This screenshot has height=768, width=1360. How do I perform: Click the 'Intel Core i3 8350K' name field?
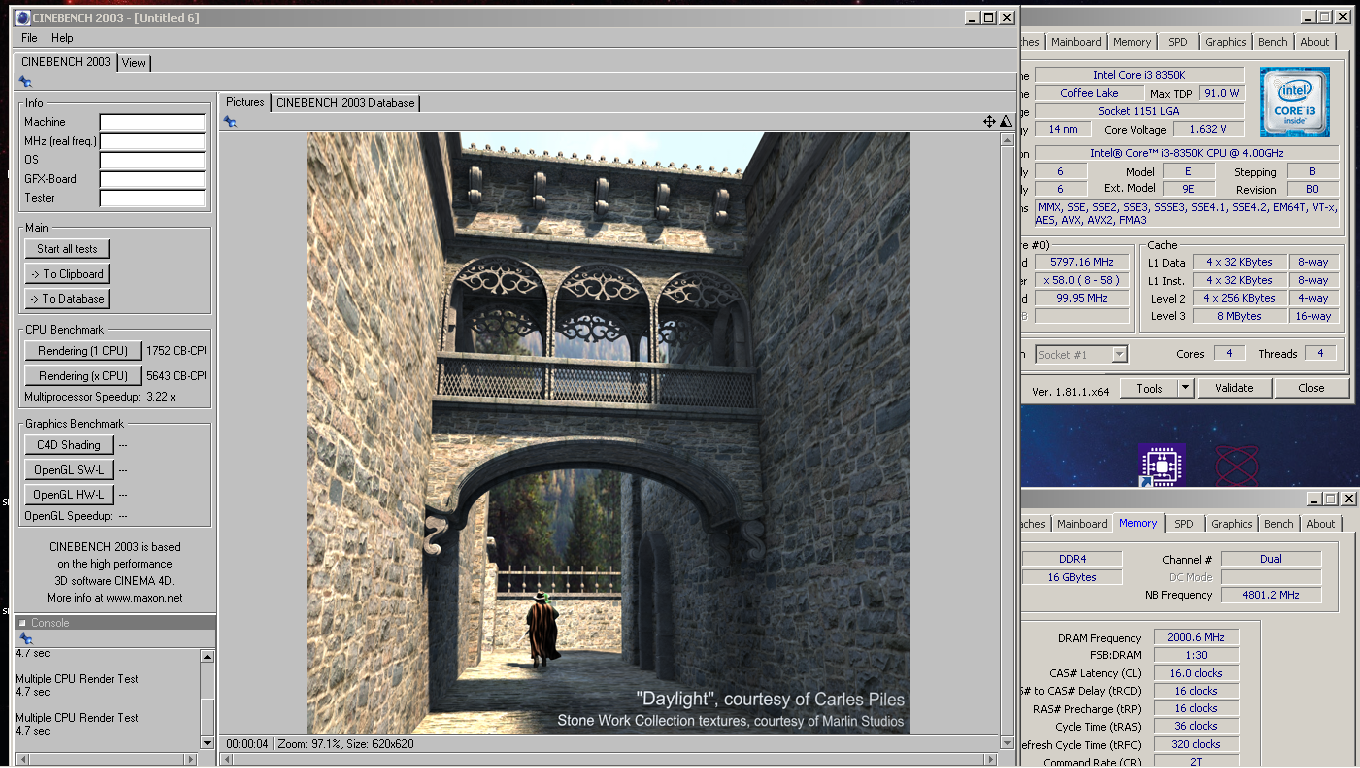click(x=1140, y=75)
